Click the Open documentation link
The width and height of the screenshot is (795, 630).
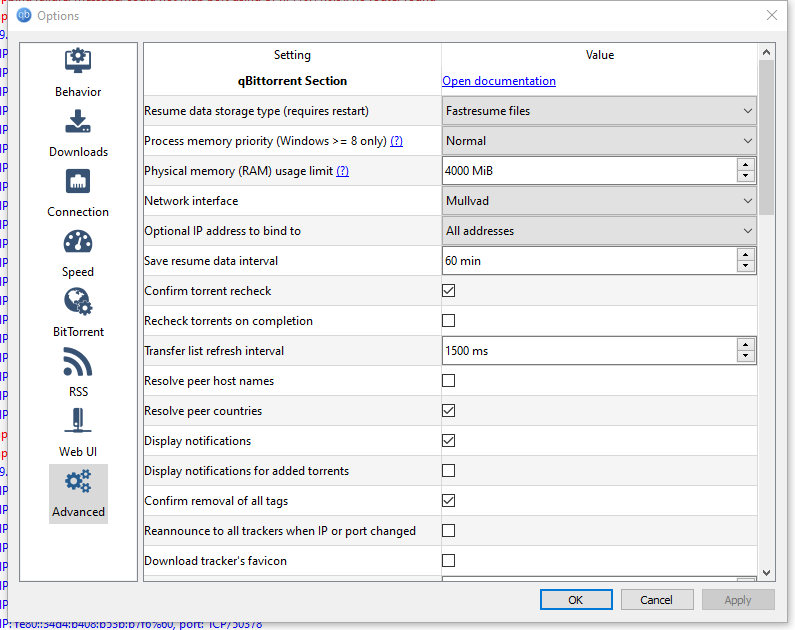click(499, 81)
